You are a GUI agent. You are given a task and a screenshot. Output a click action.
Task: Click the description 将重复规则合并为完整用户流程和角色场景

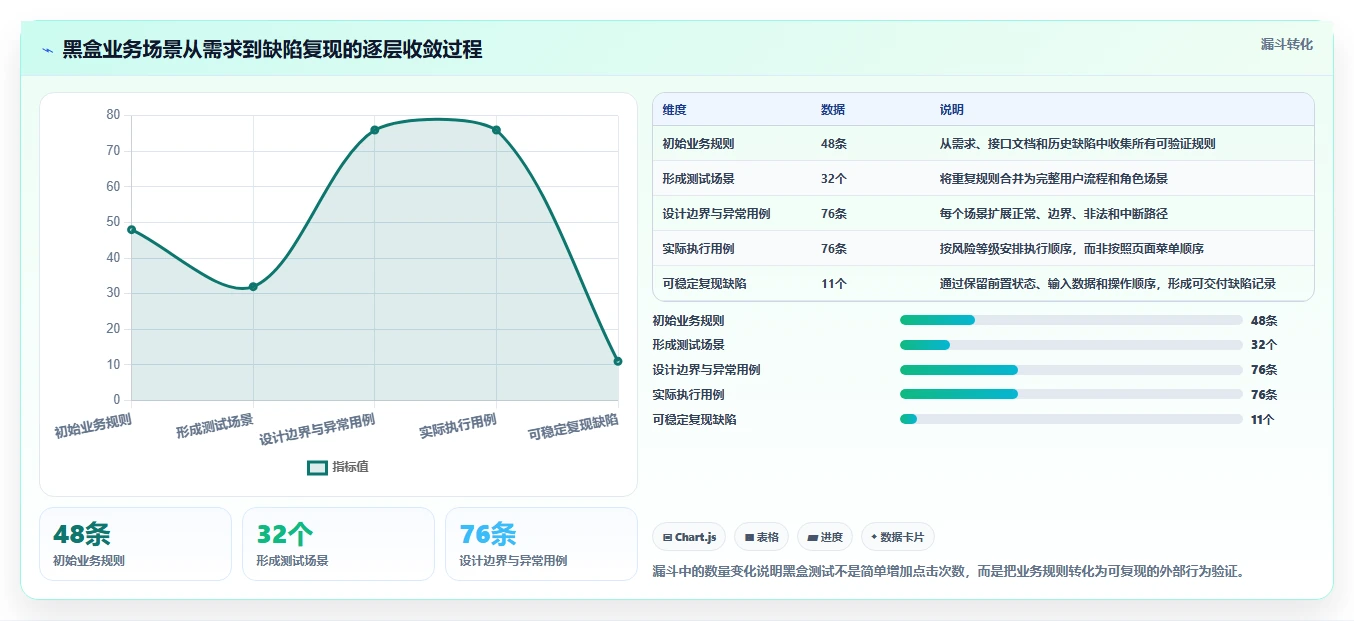tap(1054, 179)
